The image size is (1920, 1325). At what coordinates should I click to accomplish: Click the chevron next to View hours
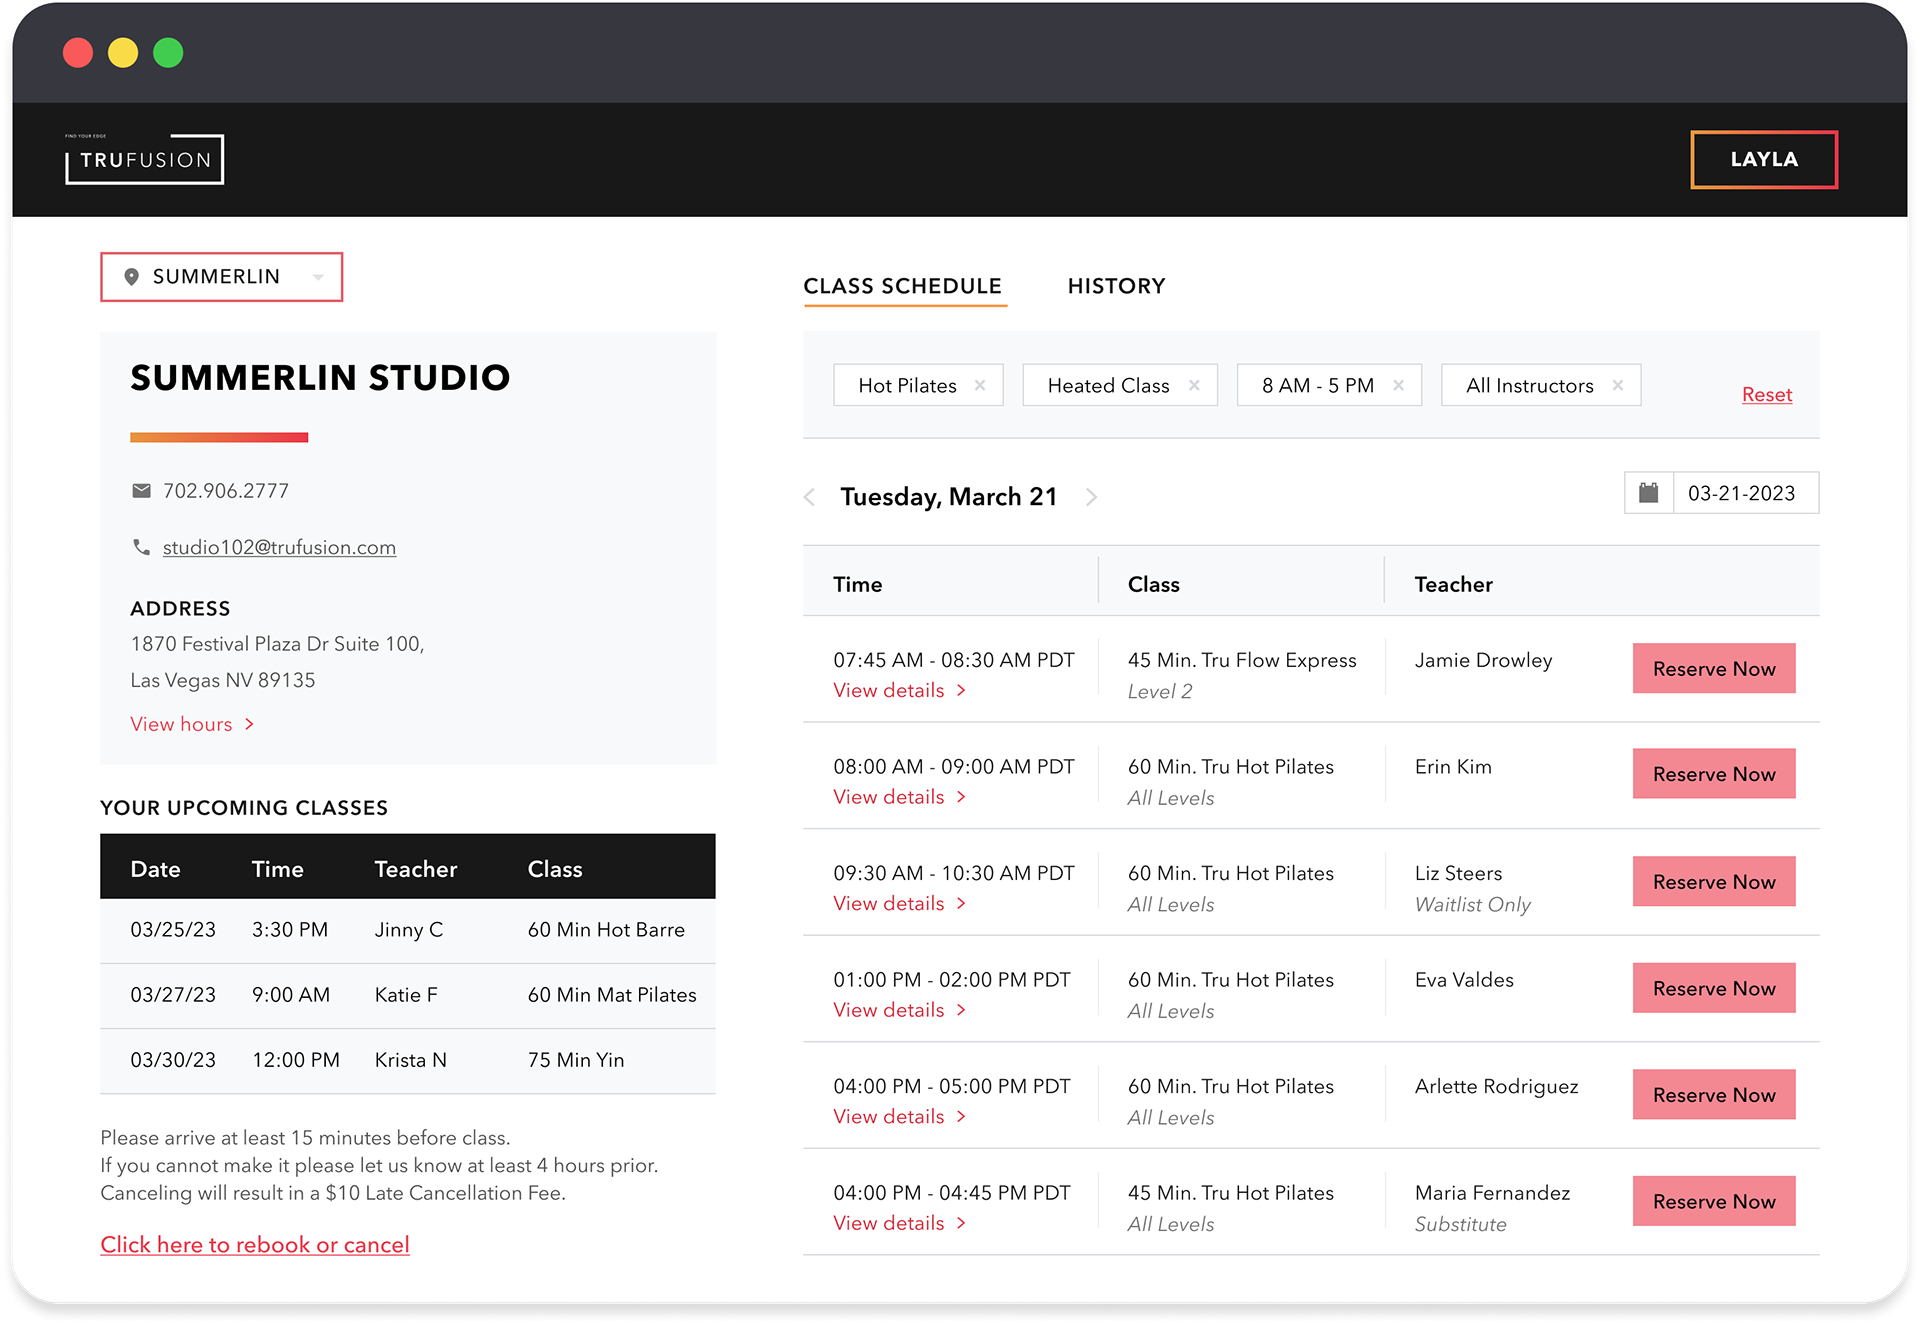[249, 724]
